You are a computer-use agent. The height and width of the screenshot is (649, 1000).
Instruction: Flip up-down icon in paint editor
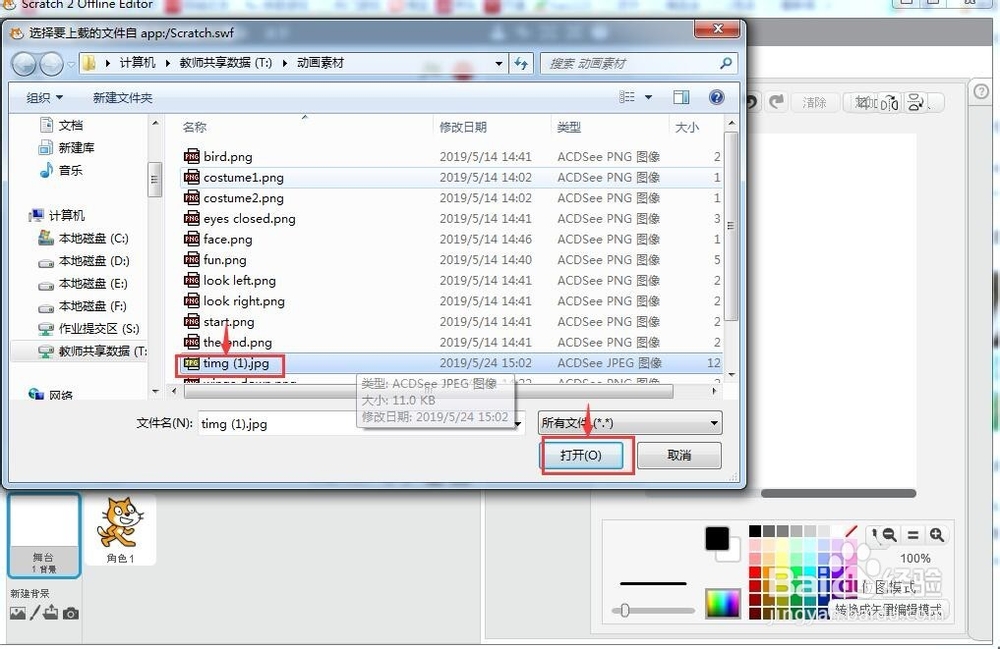[916, 103]
